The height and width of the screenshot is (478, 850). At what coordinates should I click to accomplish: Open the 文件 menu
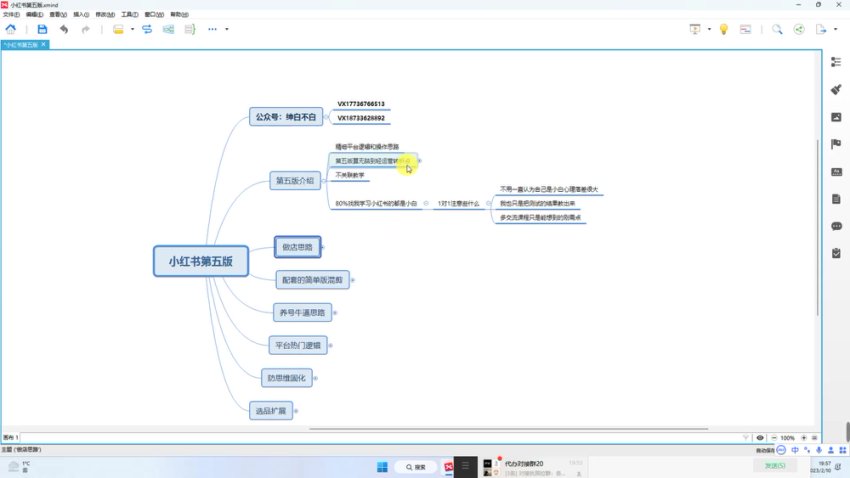coord(11,15)
